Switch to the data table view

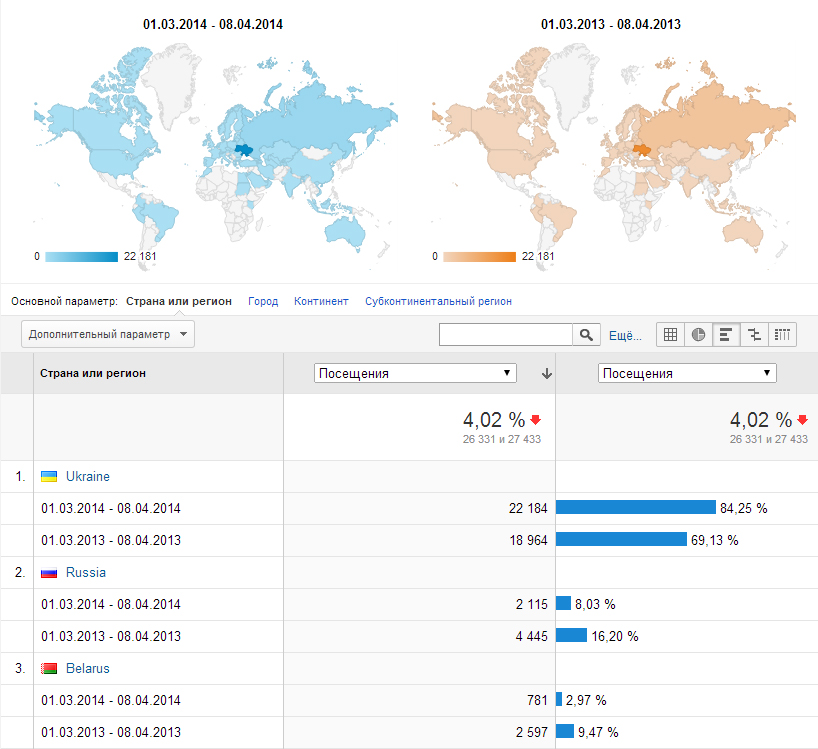pyautogui.click(x=670, y=335)
